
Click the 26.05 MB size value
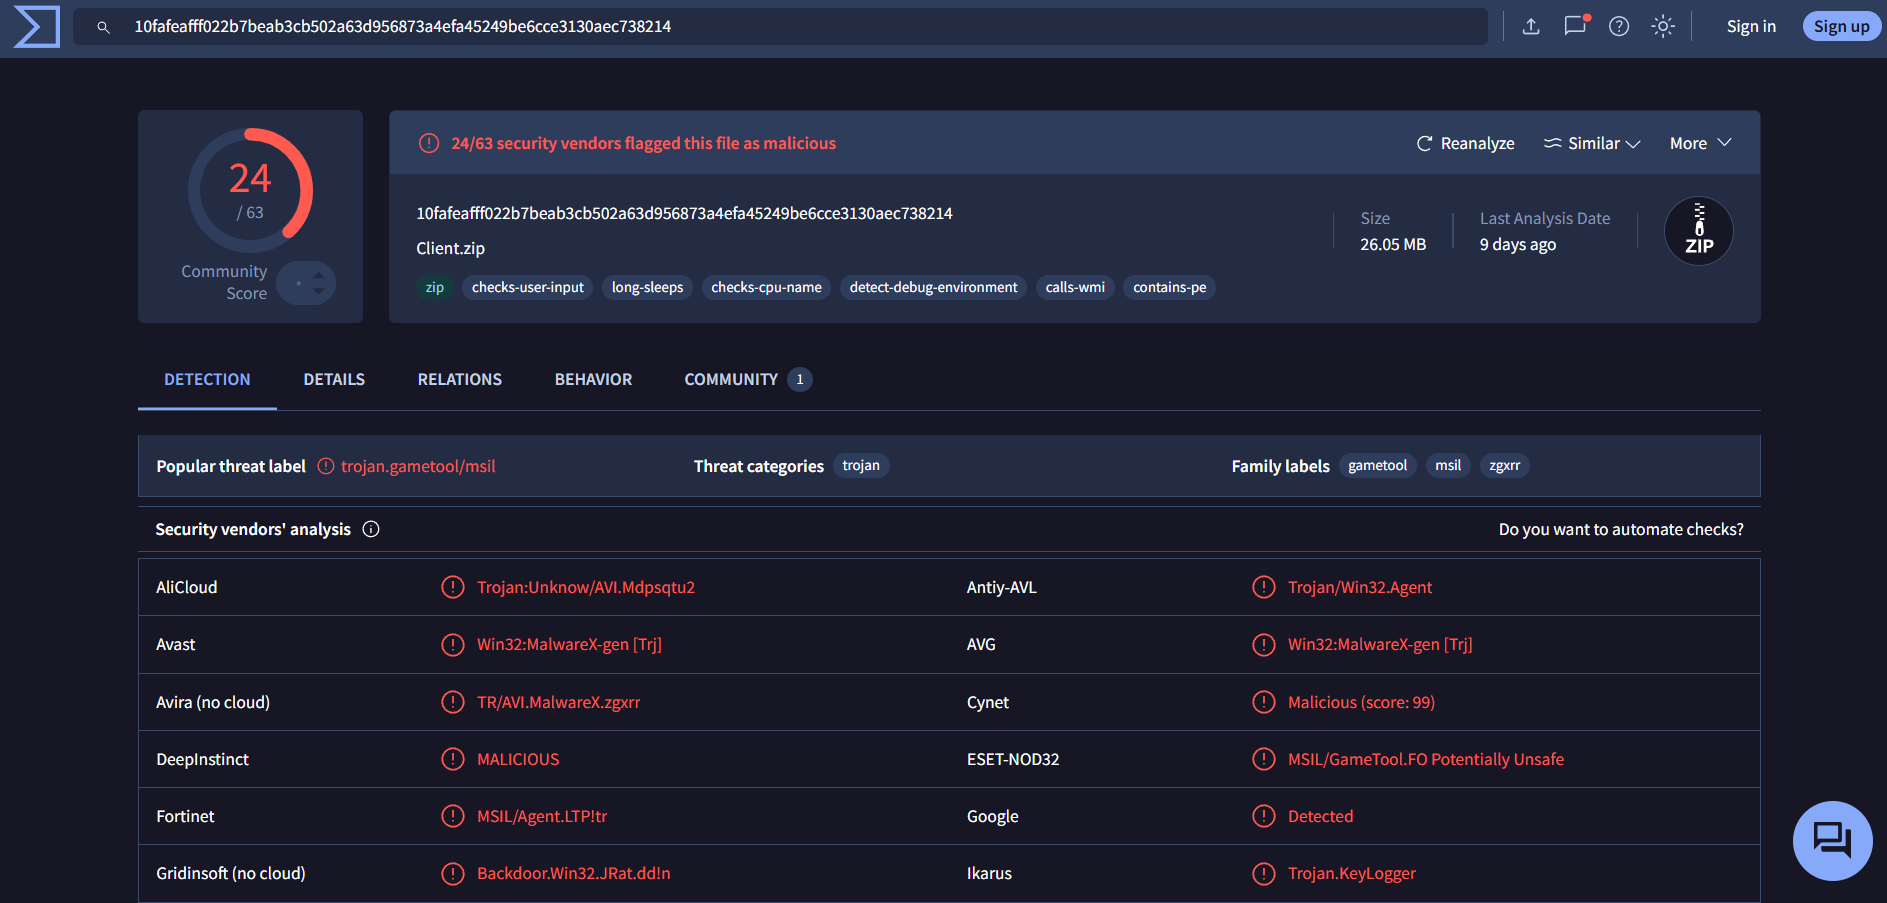pyautogui.click(x=1393, y=244)
